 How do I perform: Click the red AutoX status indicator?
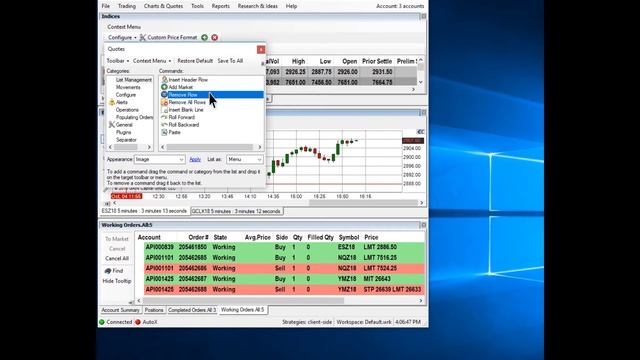[138, 322]
